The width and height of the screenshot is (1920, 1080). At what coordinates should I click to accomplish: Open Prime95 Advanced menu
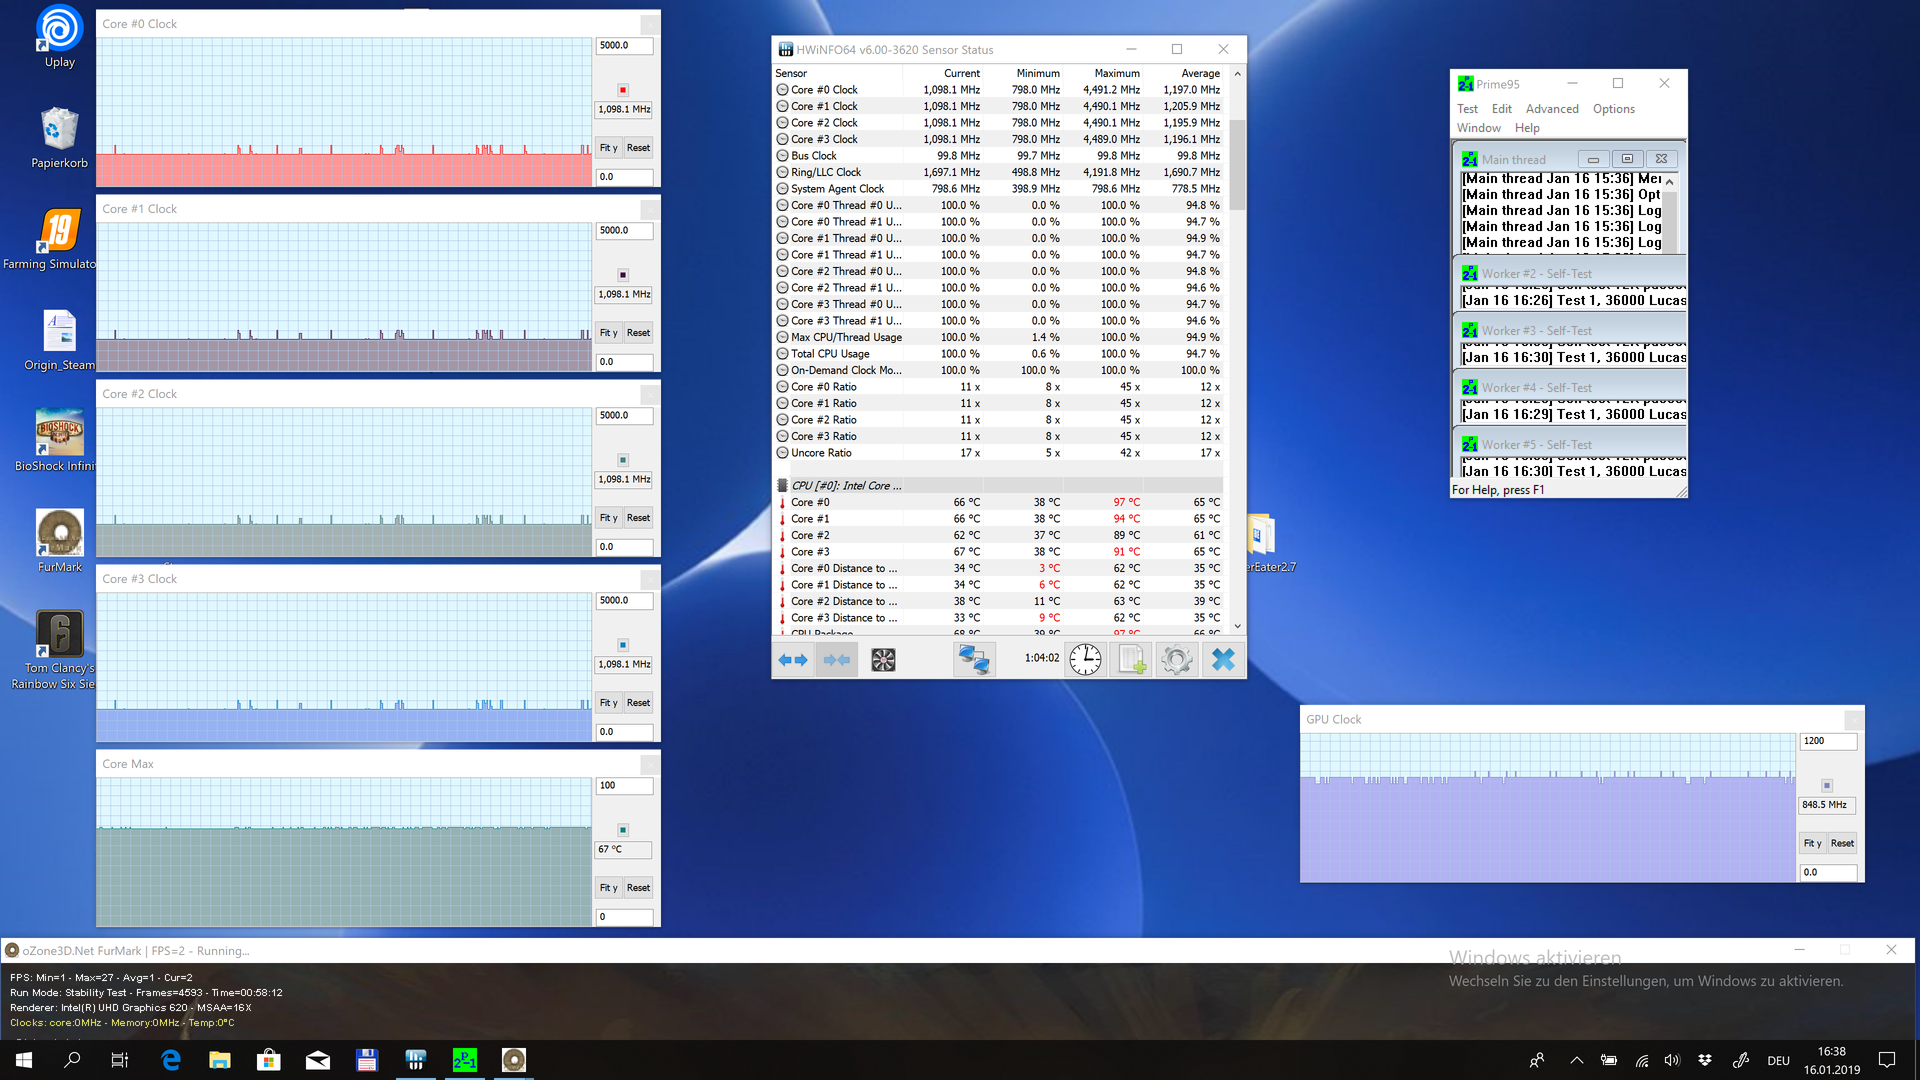tap(1552, 109)
